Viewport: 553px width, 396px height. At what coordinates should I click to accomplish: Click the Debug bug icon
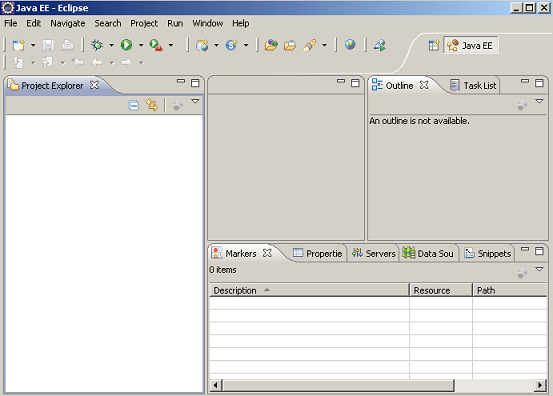(x=97, y=45)
